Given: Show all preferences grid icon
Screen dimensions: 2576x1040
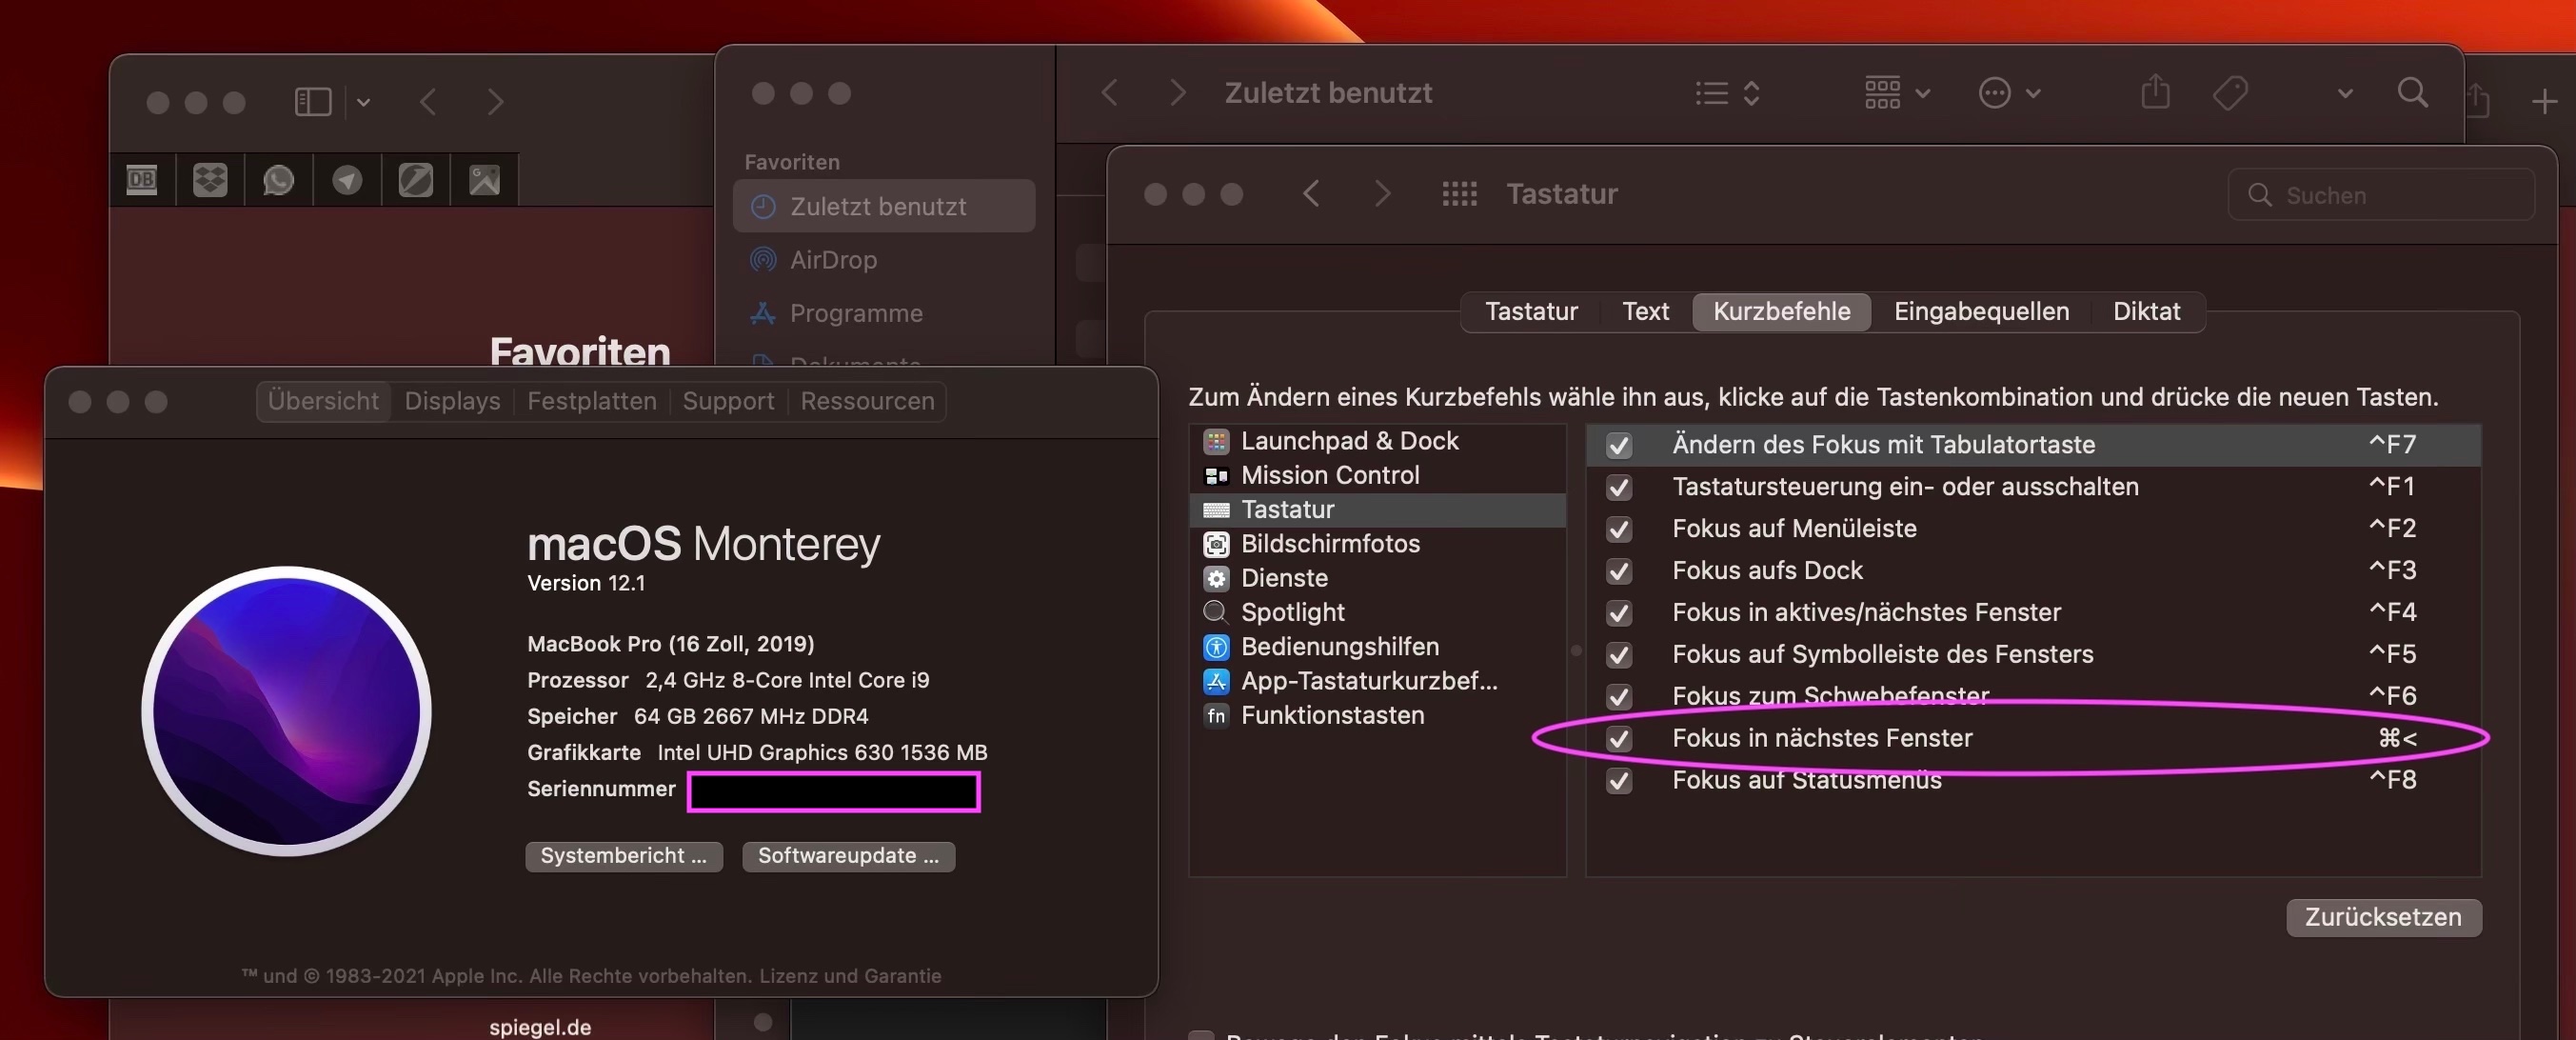Looking at the screenshot, I should 1459,194.
